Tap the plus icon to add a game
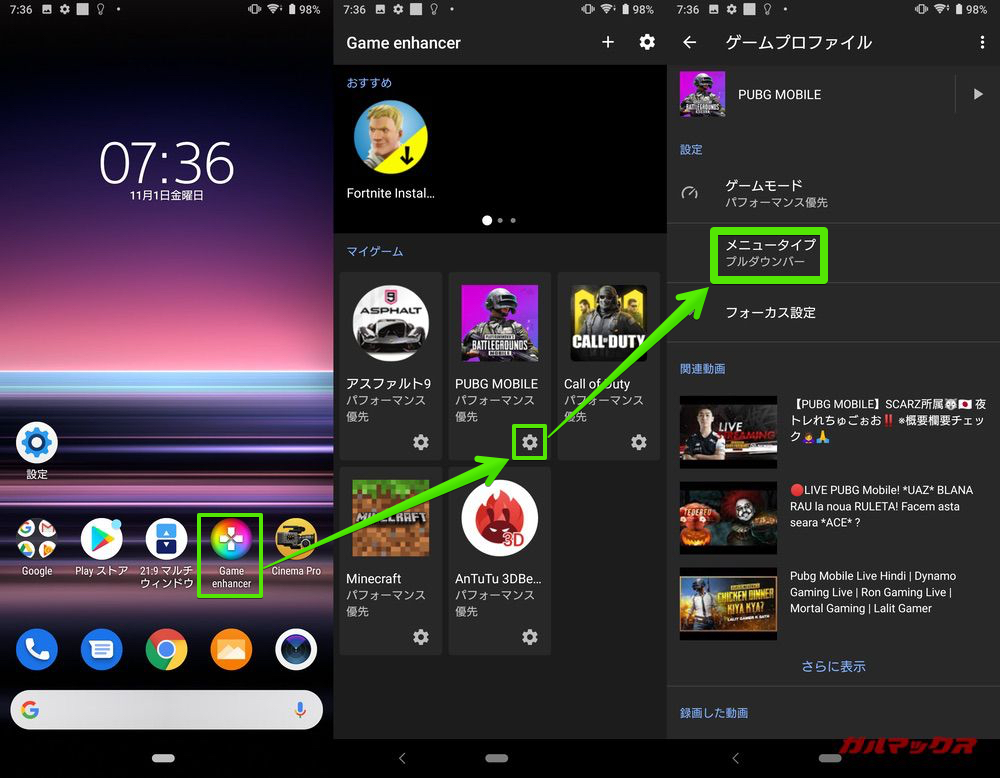 (607, 42)
